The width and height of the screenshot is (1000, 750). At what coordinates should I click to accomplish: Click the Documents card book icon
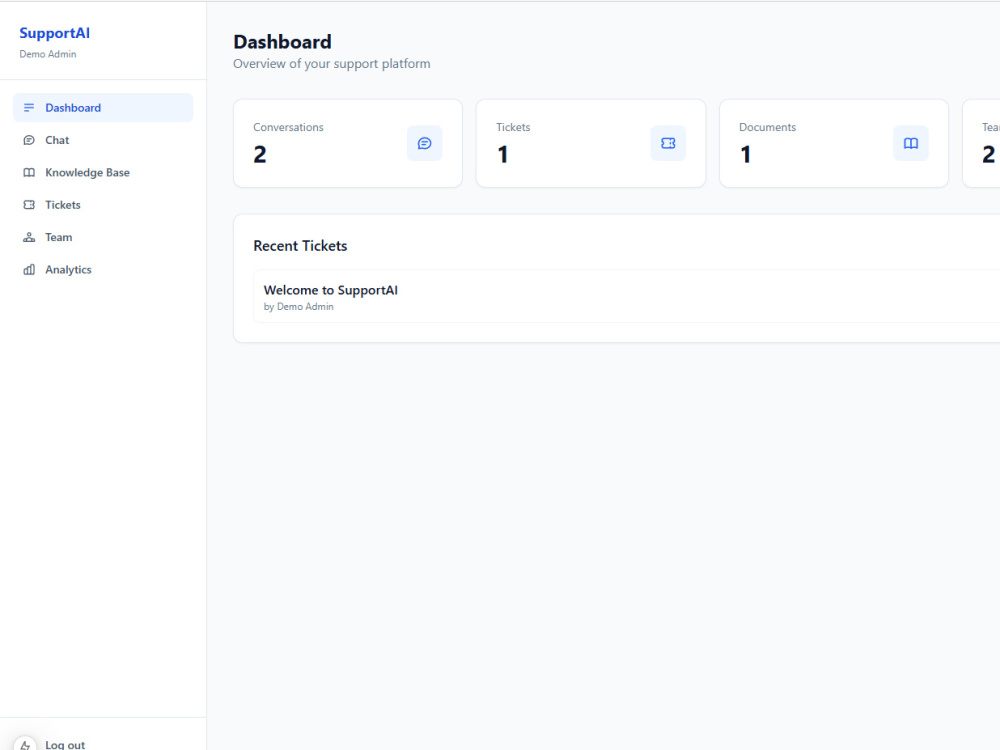pos(911,143)
